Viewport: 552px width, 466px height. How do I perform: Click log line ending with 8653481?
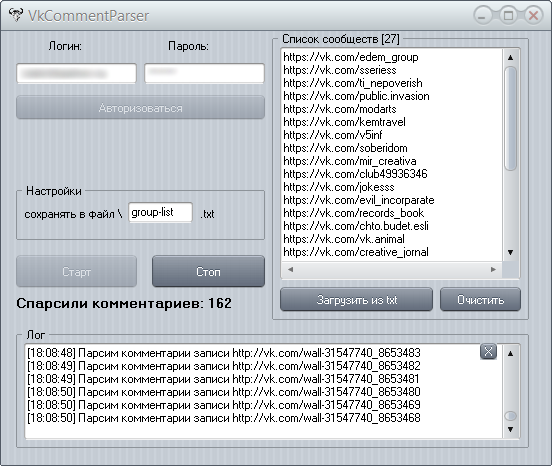223,379
